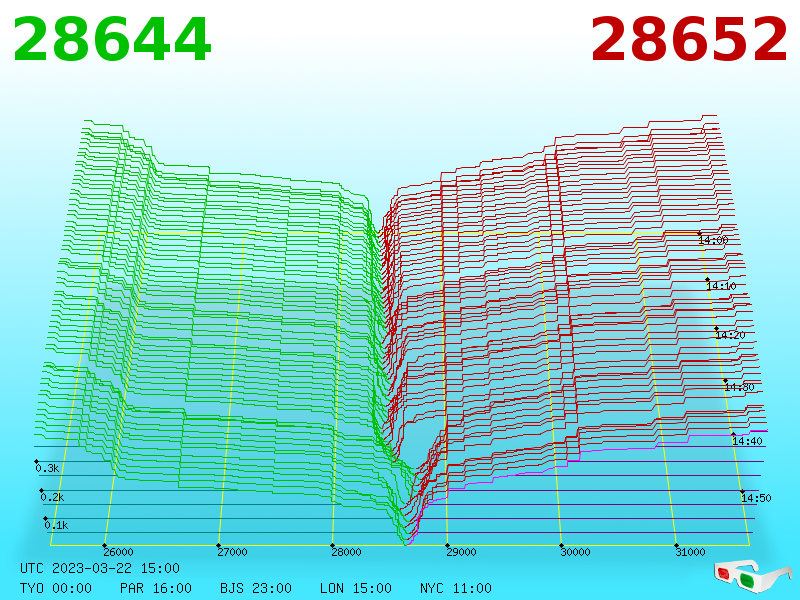Viewport: 800px width, 600px height.
Task: Click the TYO 00:00 Tokyo time
Action: [x=56, y=588]
